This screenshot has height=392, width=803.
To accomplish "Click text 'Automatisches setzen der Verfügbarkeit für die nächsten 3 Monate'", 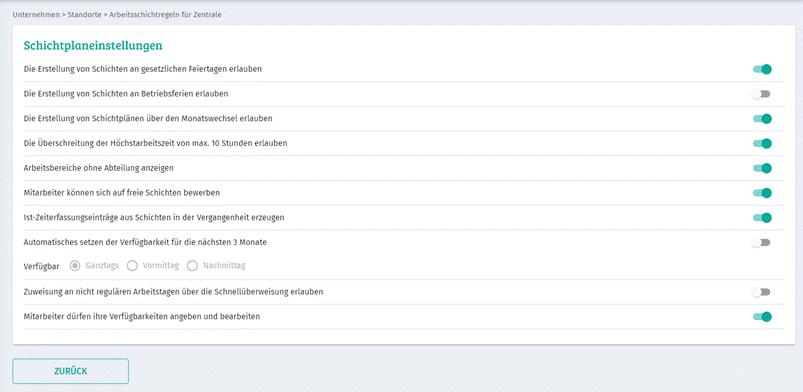I will coord(145,242).
